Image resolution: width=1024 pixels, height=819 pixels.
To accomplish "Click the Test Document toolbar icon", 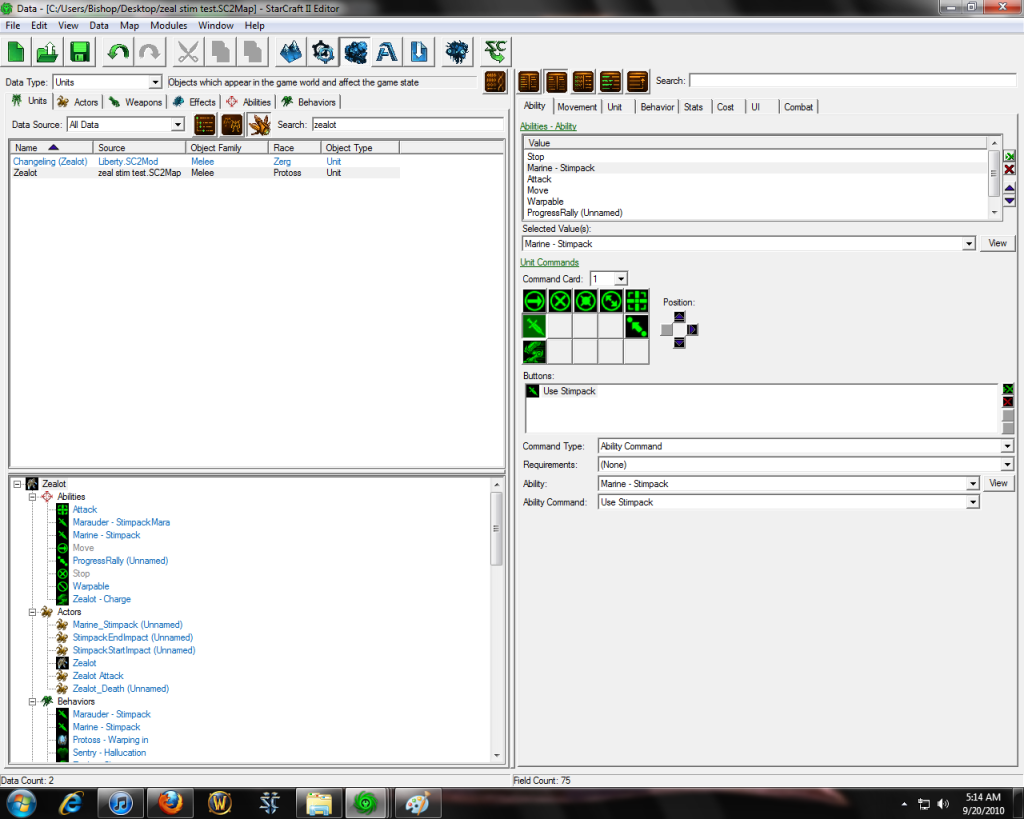I will 496,52.
